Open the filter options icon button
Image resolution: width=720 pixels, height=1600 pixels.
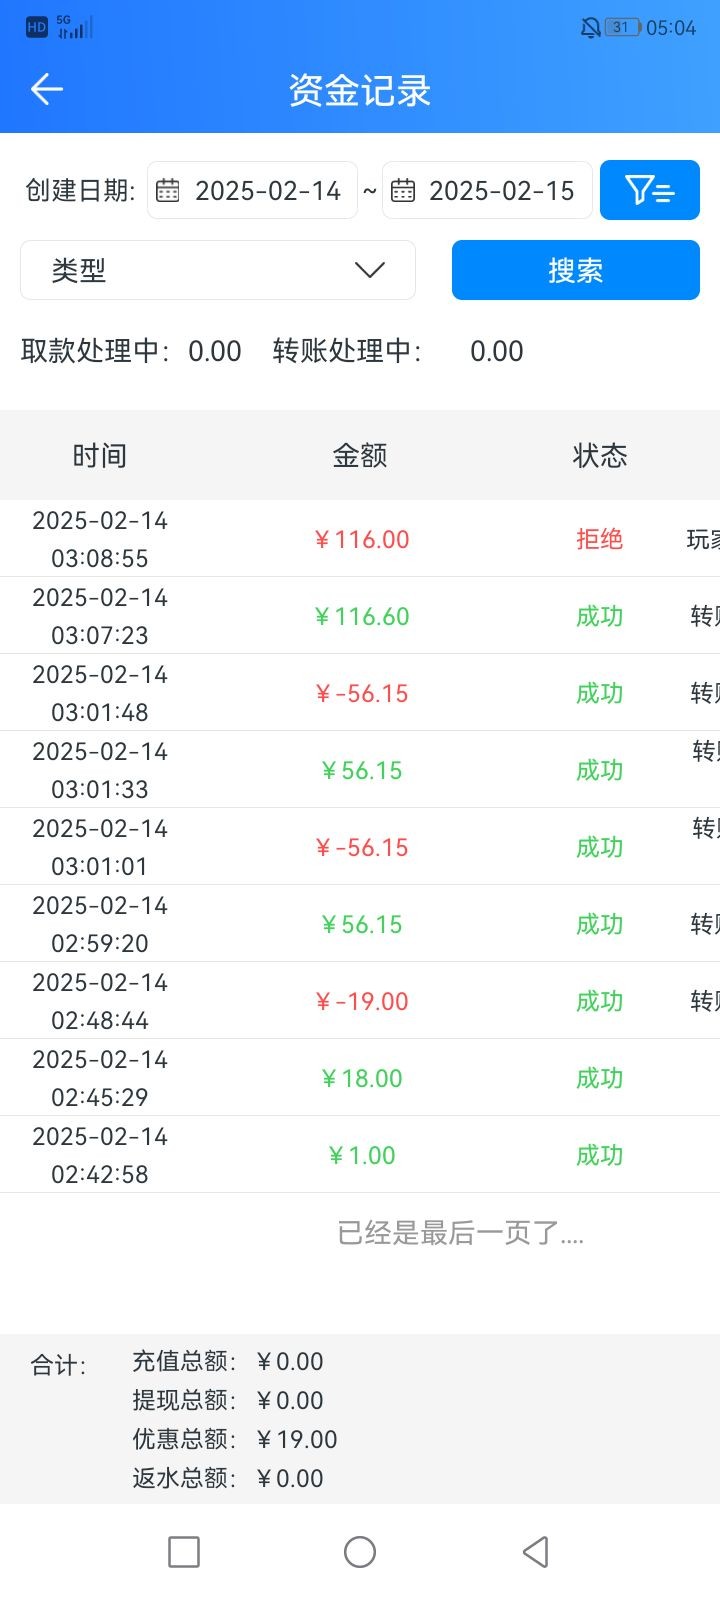coord(649,190)
